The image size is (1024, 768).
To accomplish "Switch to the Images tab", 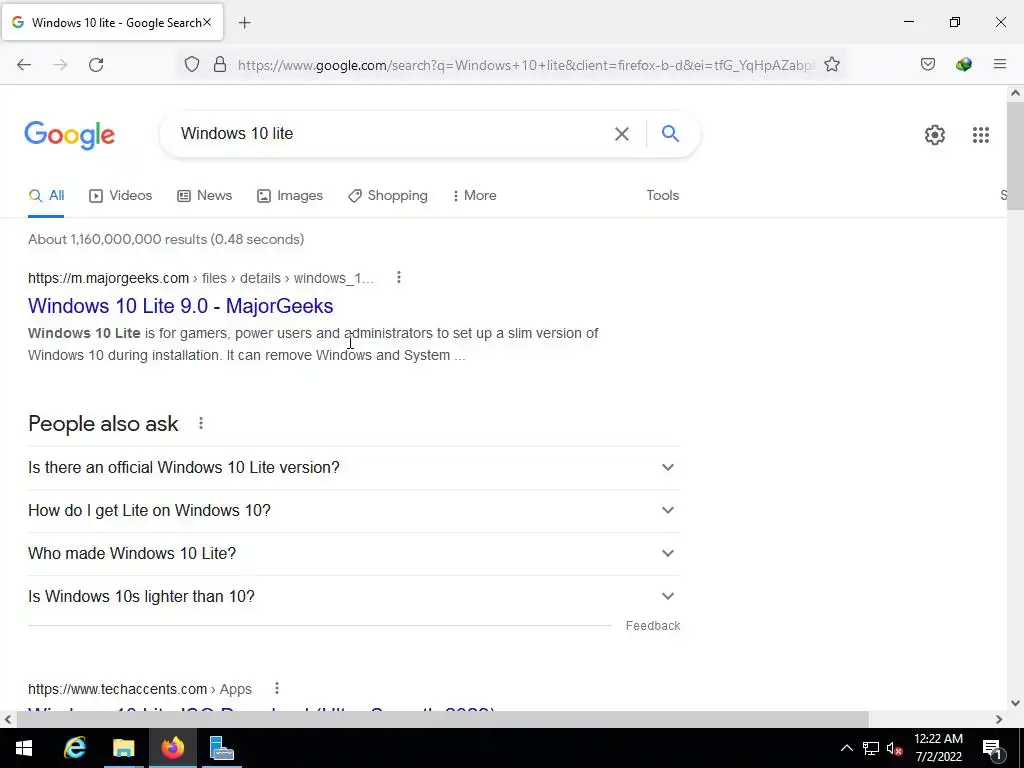I will [290, 195].
